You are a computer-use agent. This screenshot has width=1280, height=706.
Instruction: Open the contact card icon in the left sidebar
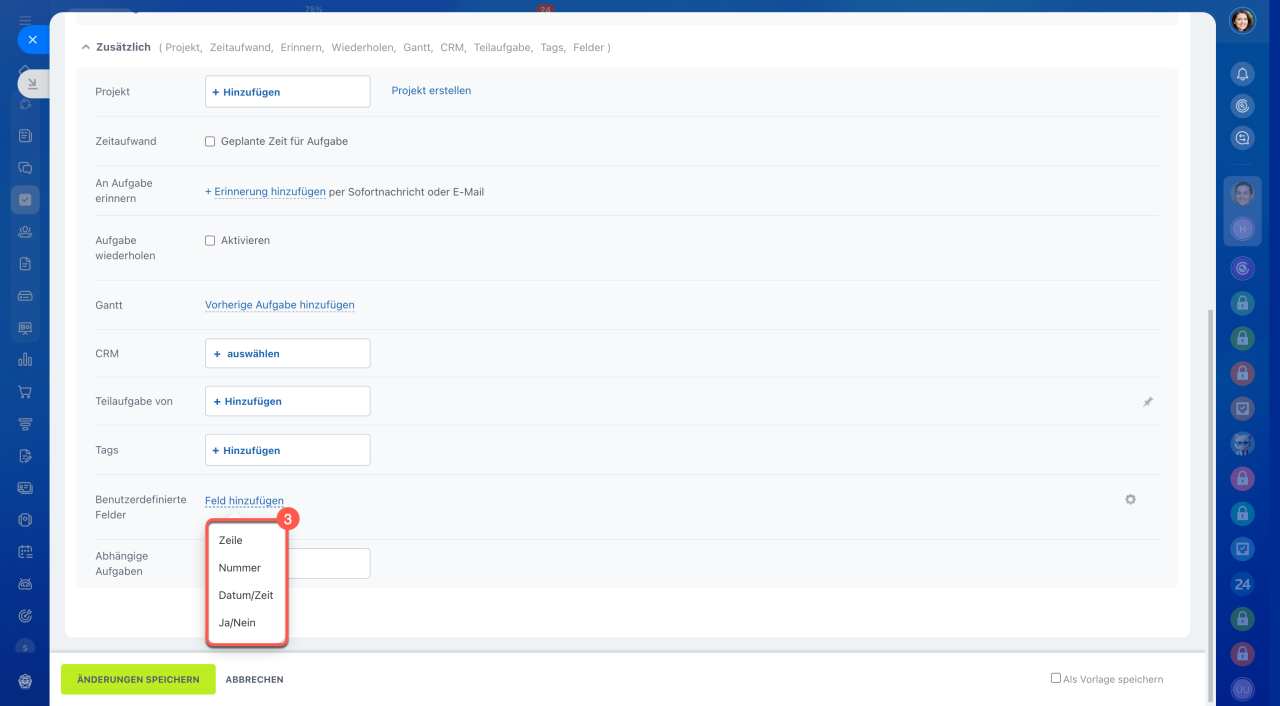point(25,488)
